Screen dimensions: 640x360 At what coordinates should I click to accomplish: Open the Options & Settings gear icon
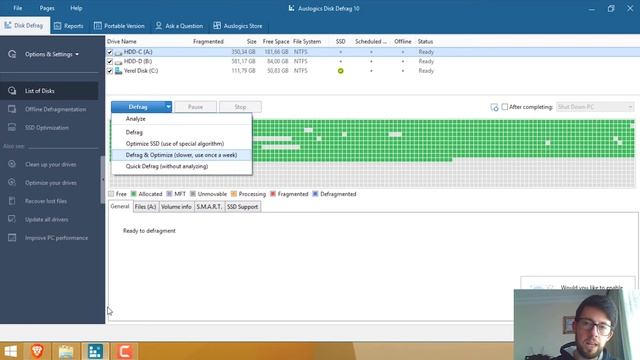tap(12, 54)
